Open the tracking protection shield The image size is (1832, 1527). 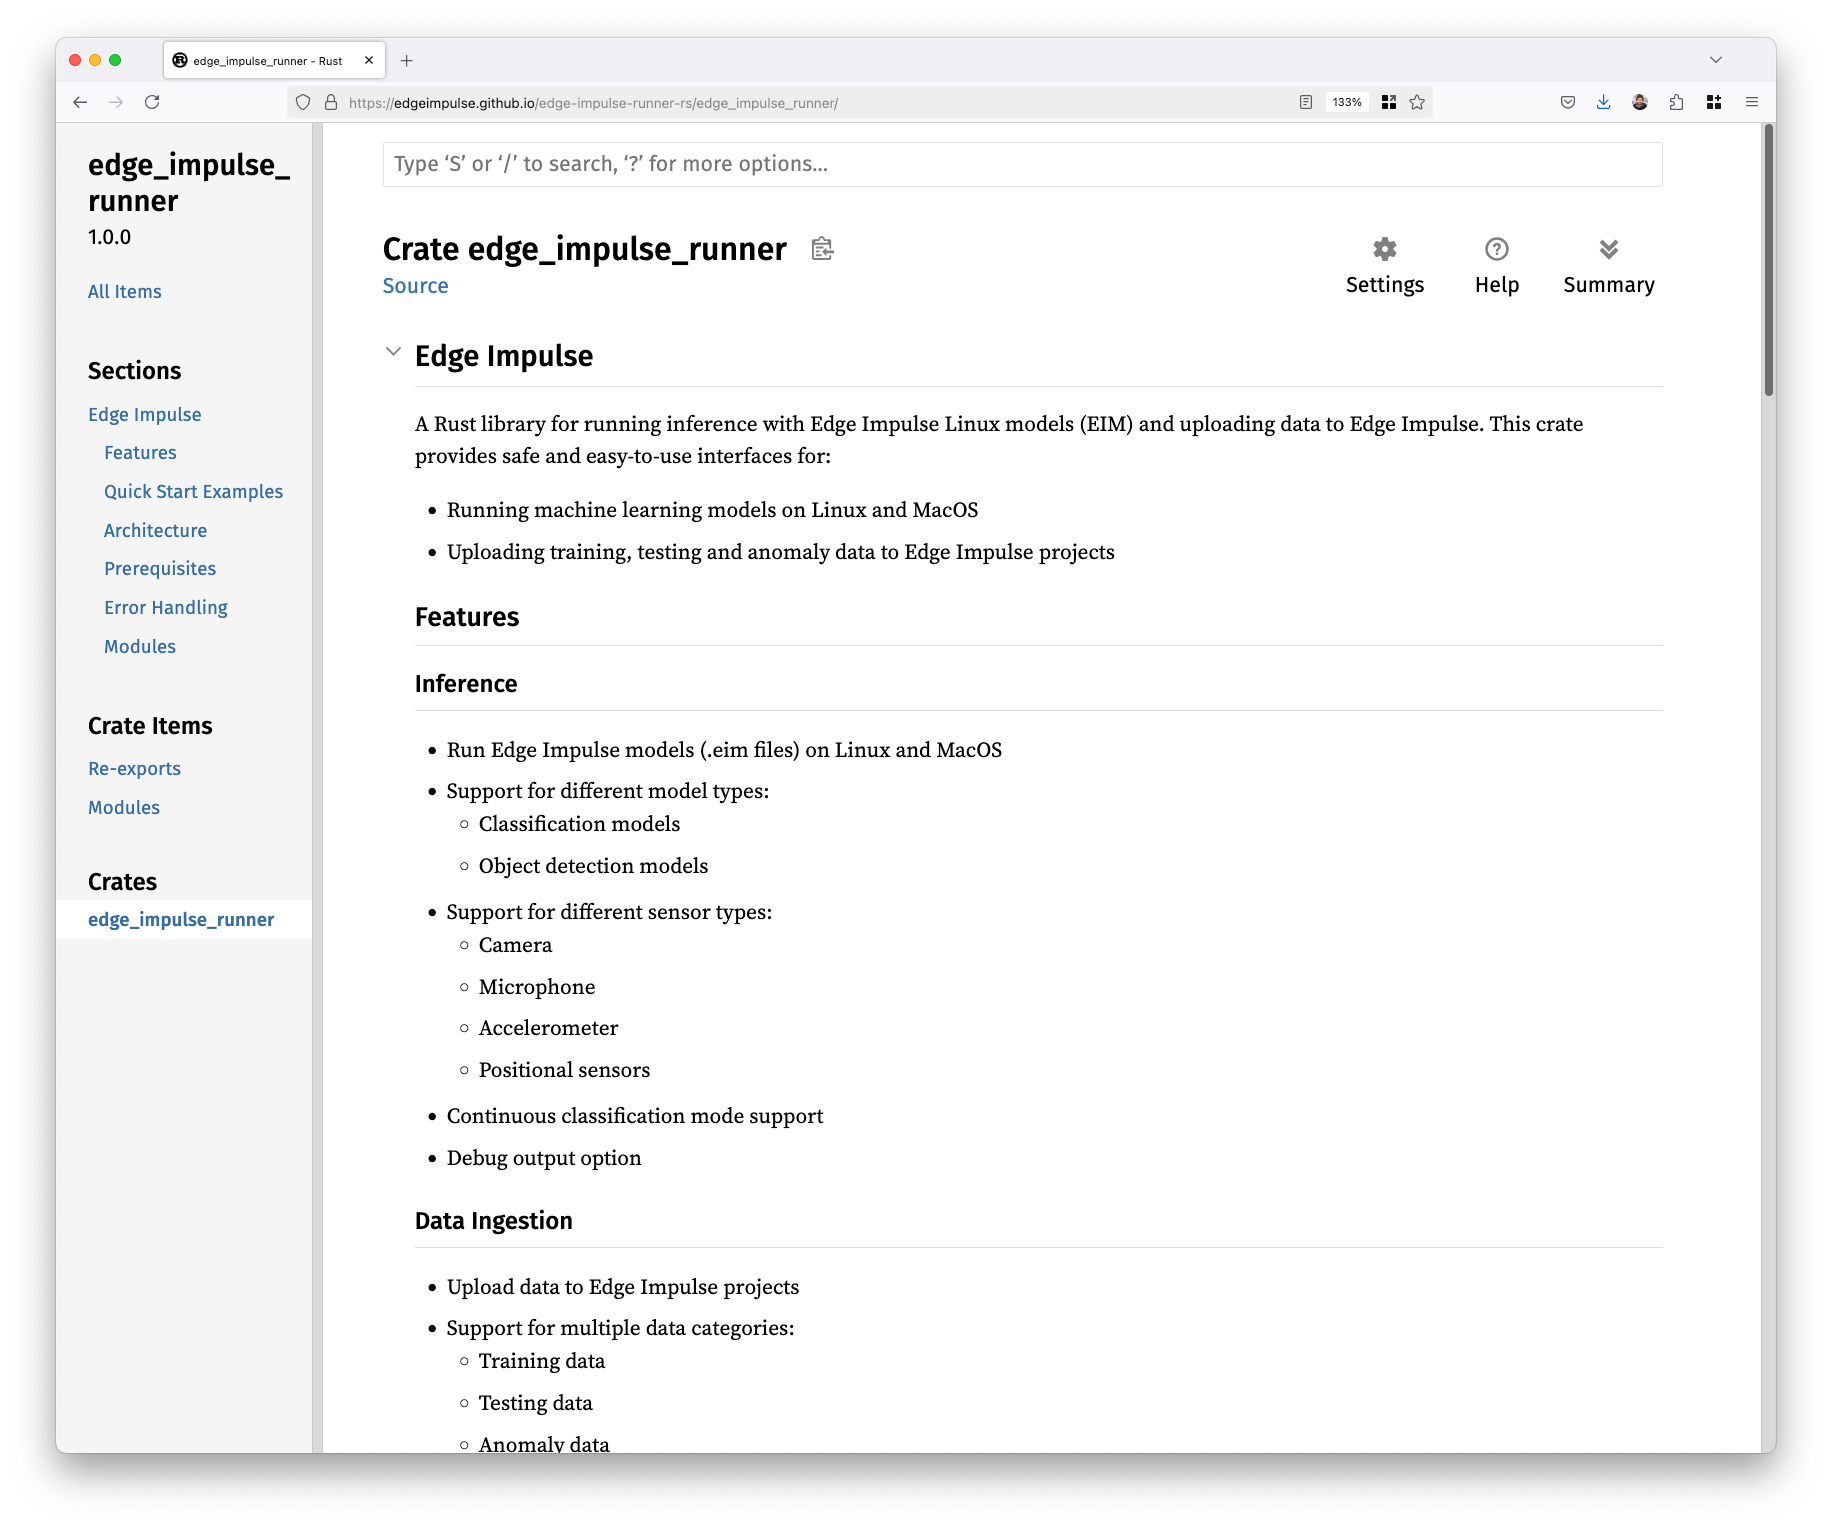click(x=303, y=102)
